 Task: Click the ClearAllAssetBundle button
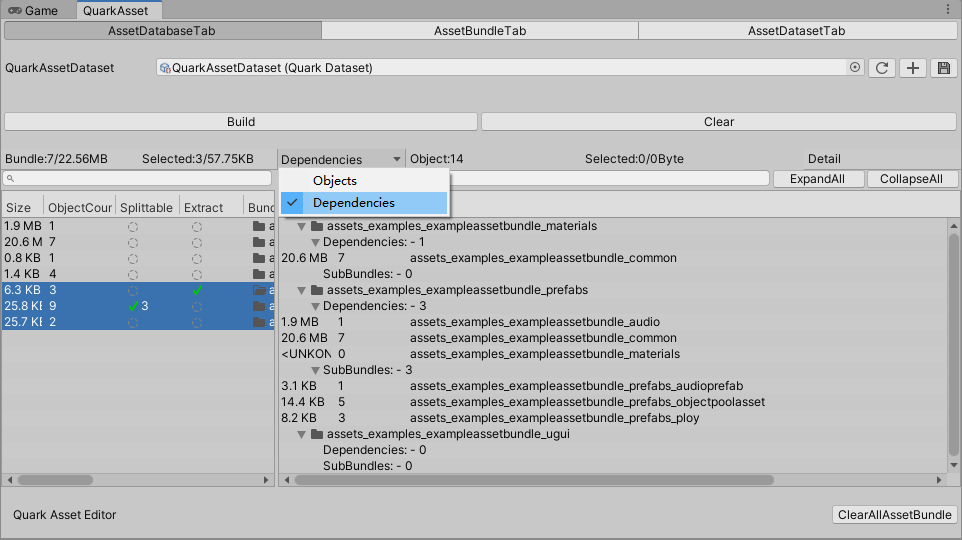pyautogui.click(x=895, y=514)
